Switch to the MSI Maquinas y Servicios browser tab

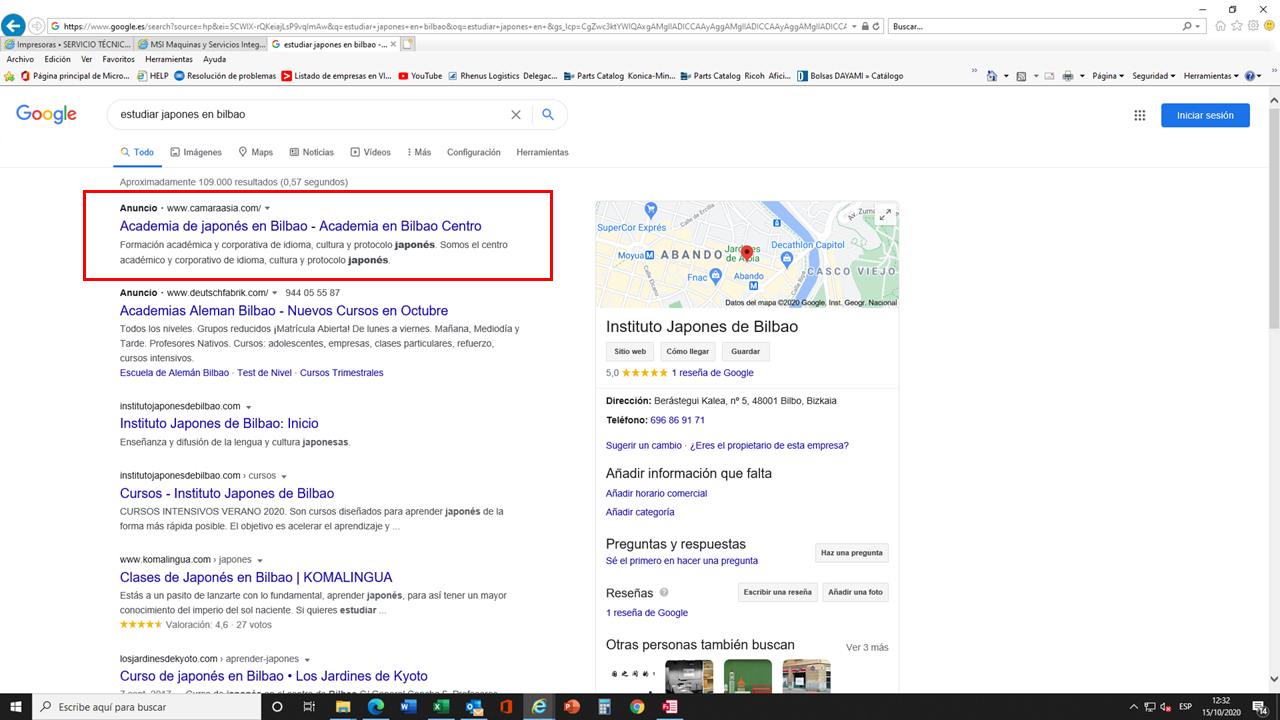coord(200,44)
